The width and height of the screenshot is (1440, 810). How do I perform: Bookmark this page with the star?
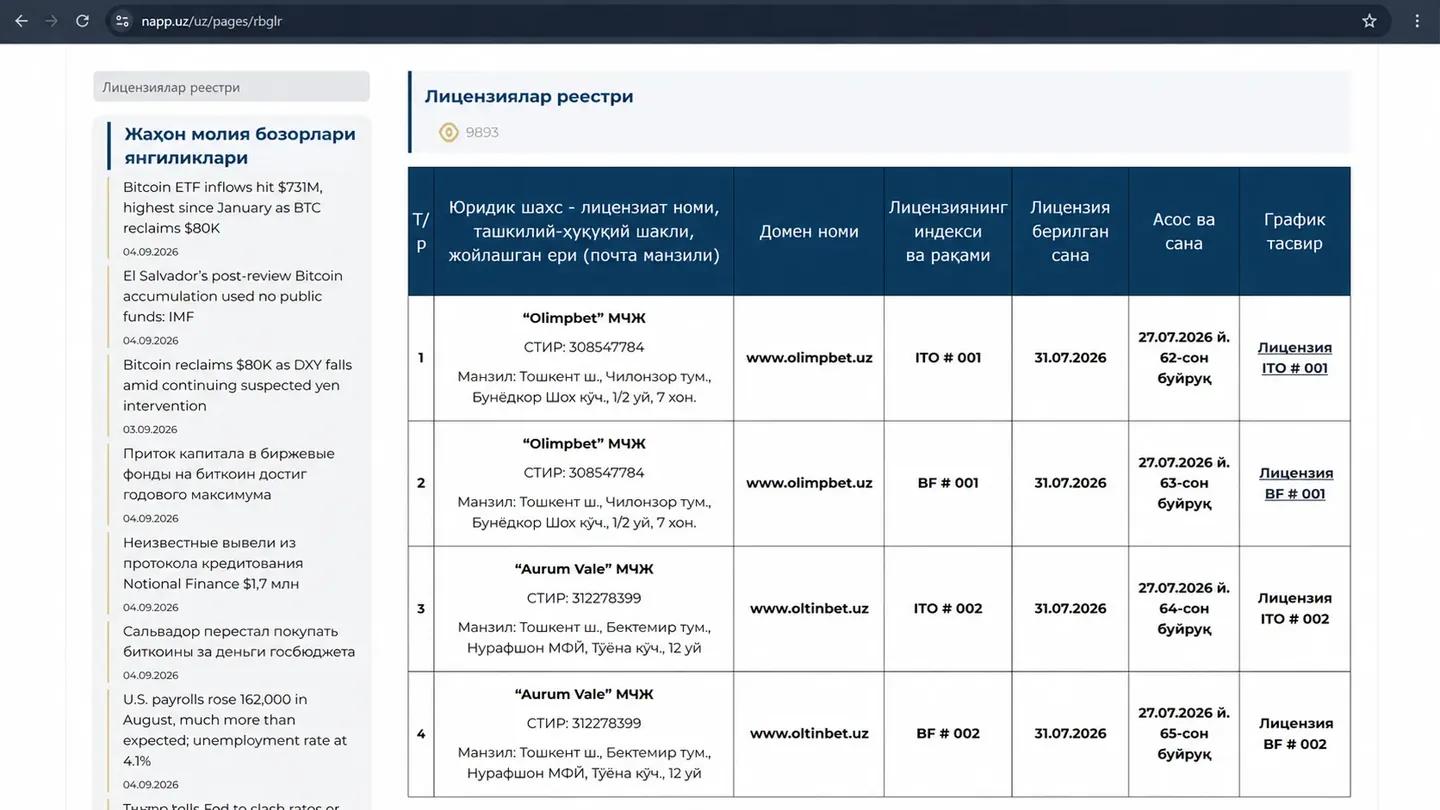pos(1369,21)
